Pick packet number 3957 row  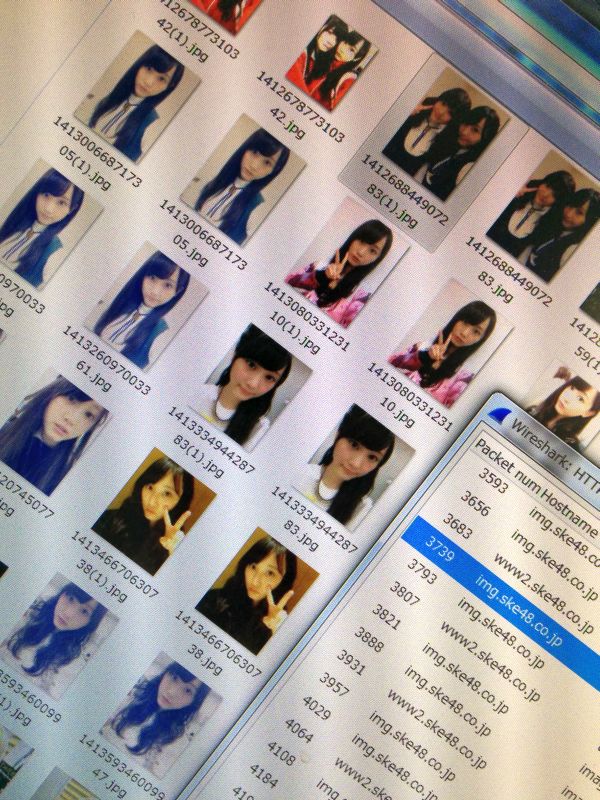[334, 685]
